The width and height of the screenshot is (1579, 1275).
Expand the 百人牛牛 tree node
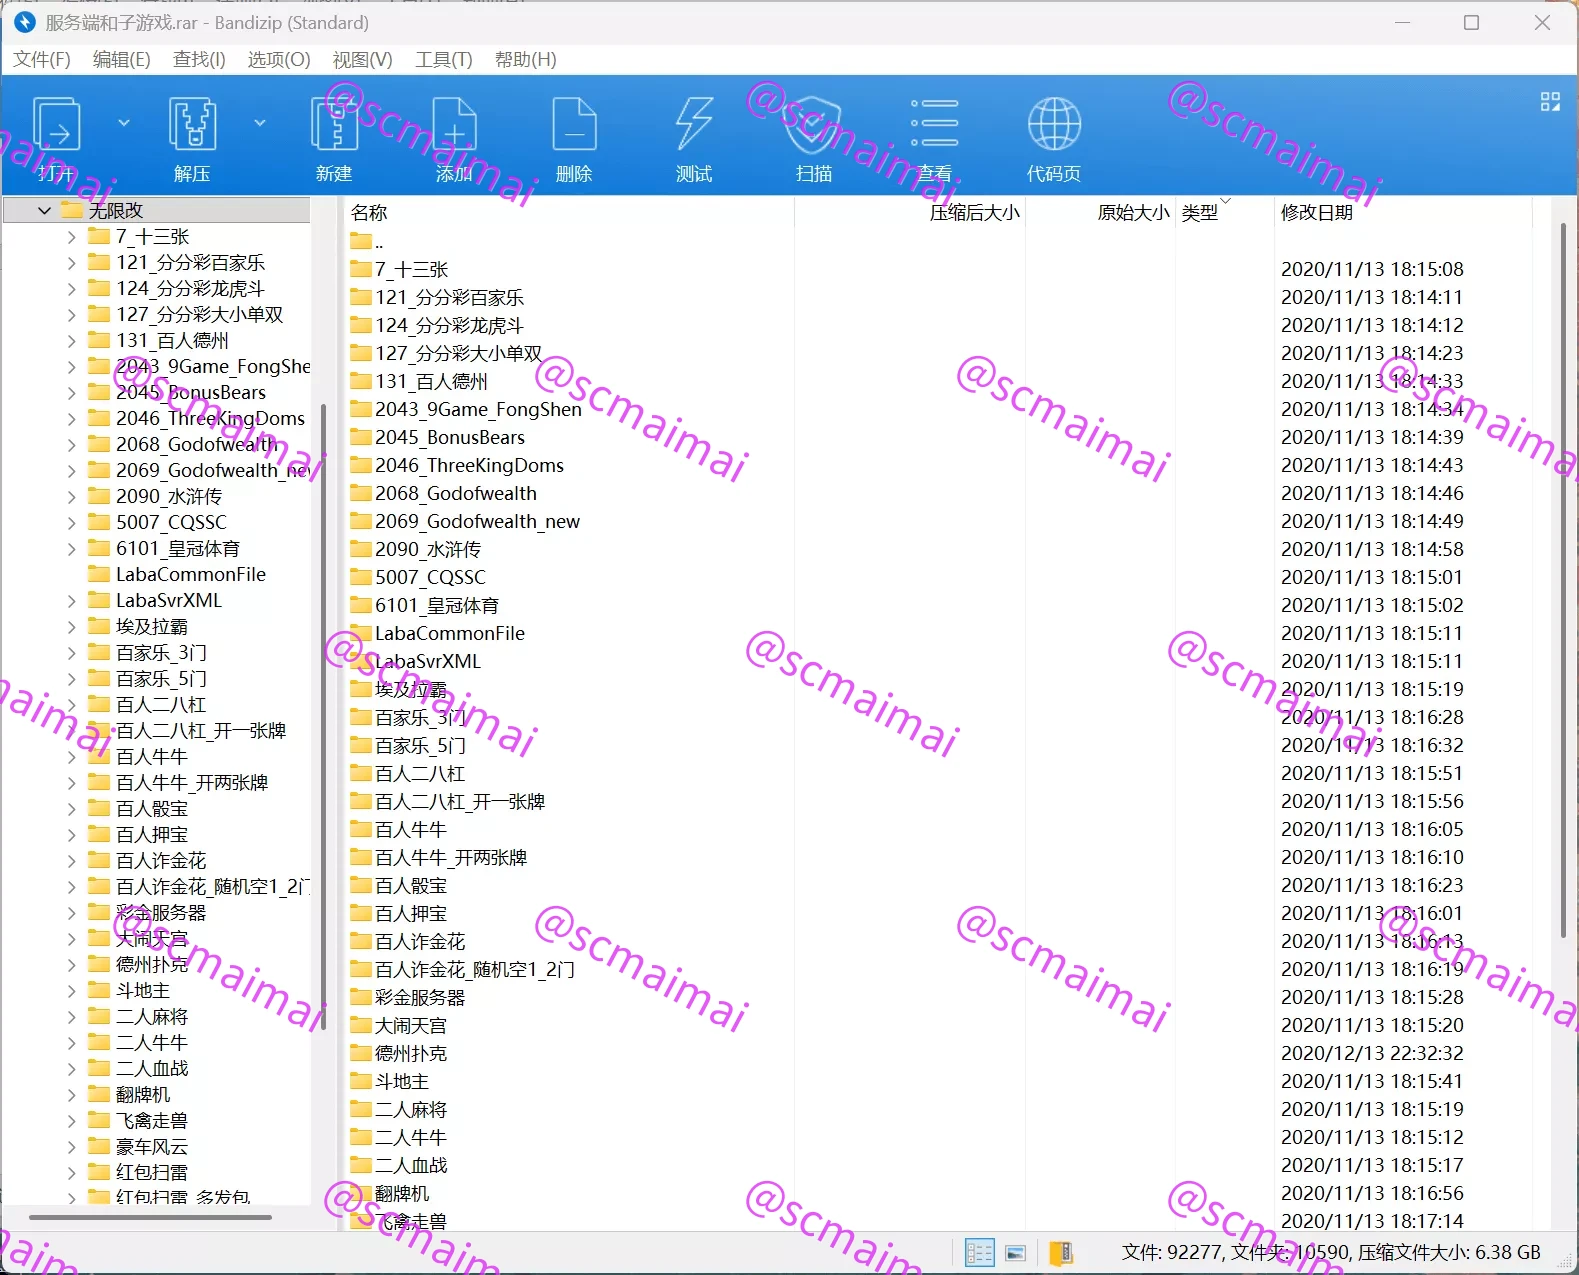coord(71,757)
